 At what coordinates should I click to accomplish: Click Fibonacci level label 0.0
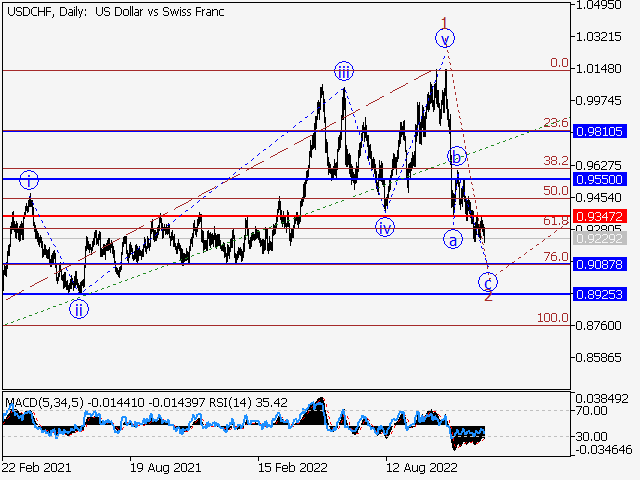coord(559,62)
